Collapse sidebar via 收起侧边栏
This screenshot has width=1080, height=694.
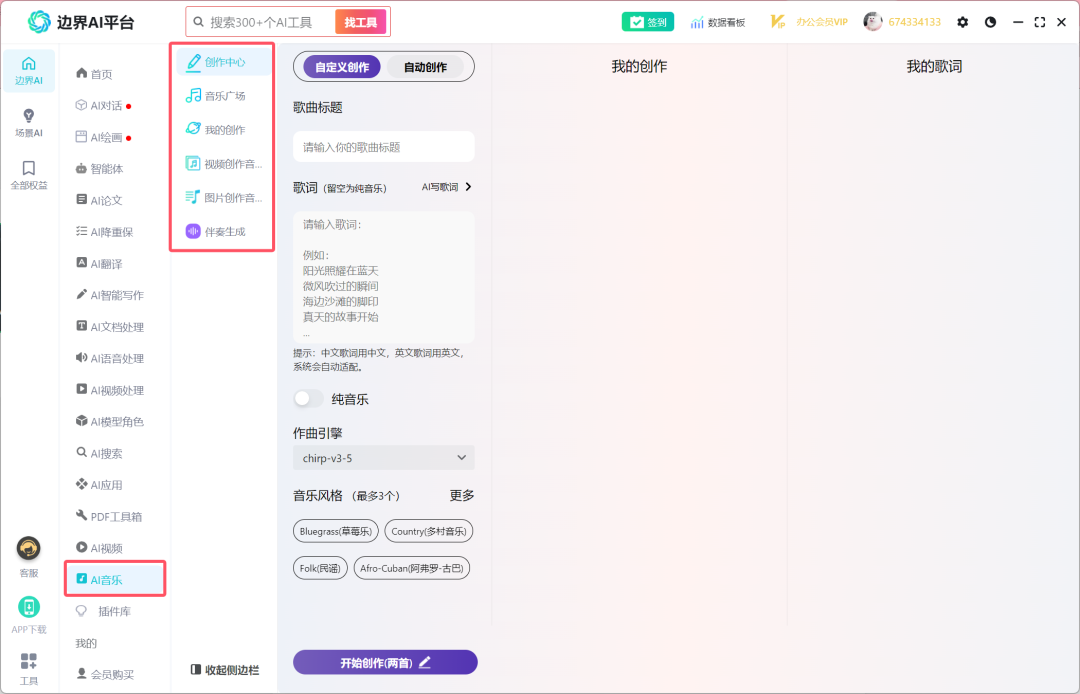click(x=225, y=670)
